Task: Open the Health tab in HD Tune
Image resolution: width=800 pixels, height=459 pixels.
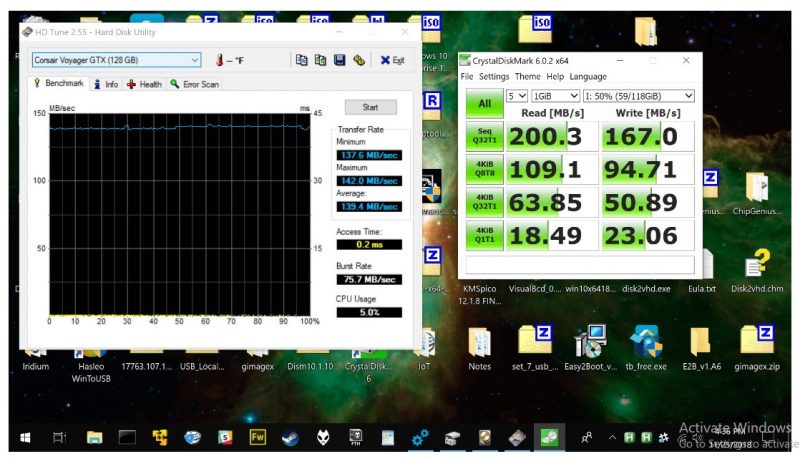Action: pos(144,85)
